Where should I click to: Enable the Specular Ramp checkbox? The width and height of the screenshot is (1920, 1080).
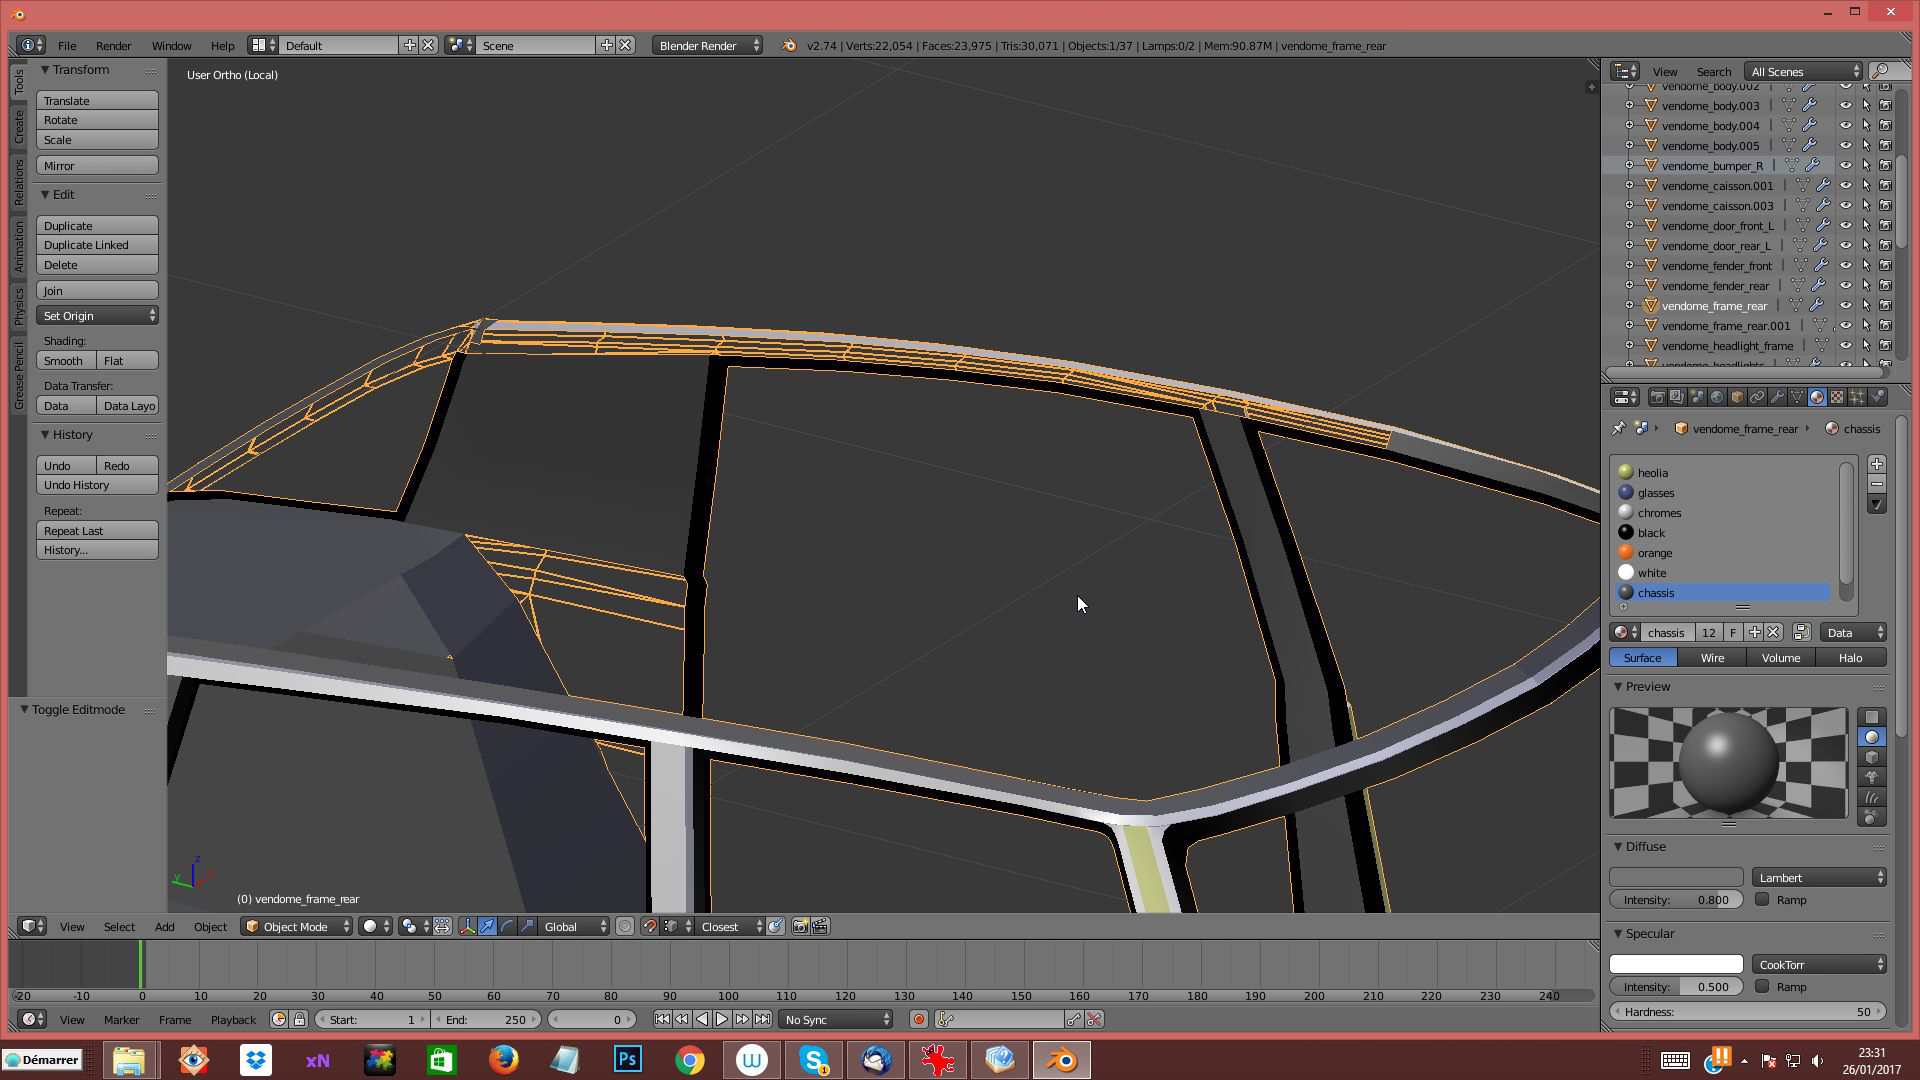[1762, 986]
